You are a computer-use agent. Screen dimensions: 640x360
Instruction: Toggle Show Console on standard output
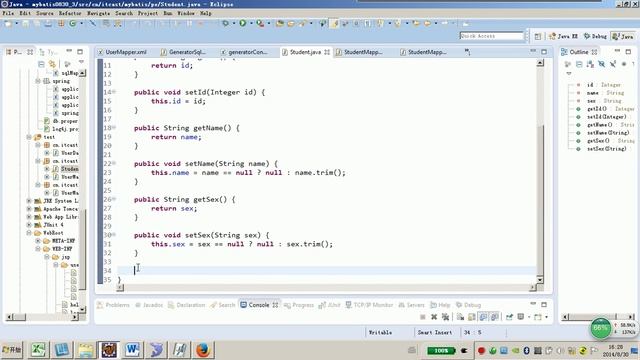[x=483, y=317]
